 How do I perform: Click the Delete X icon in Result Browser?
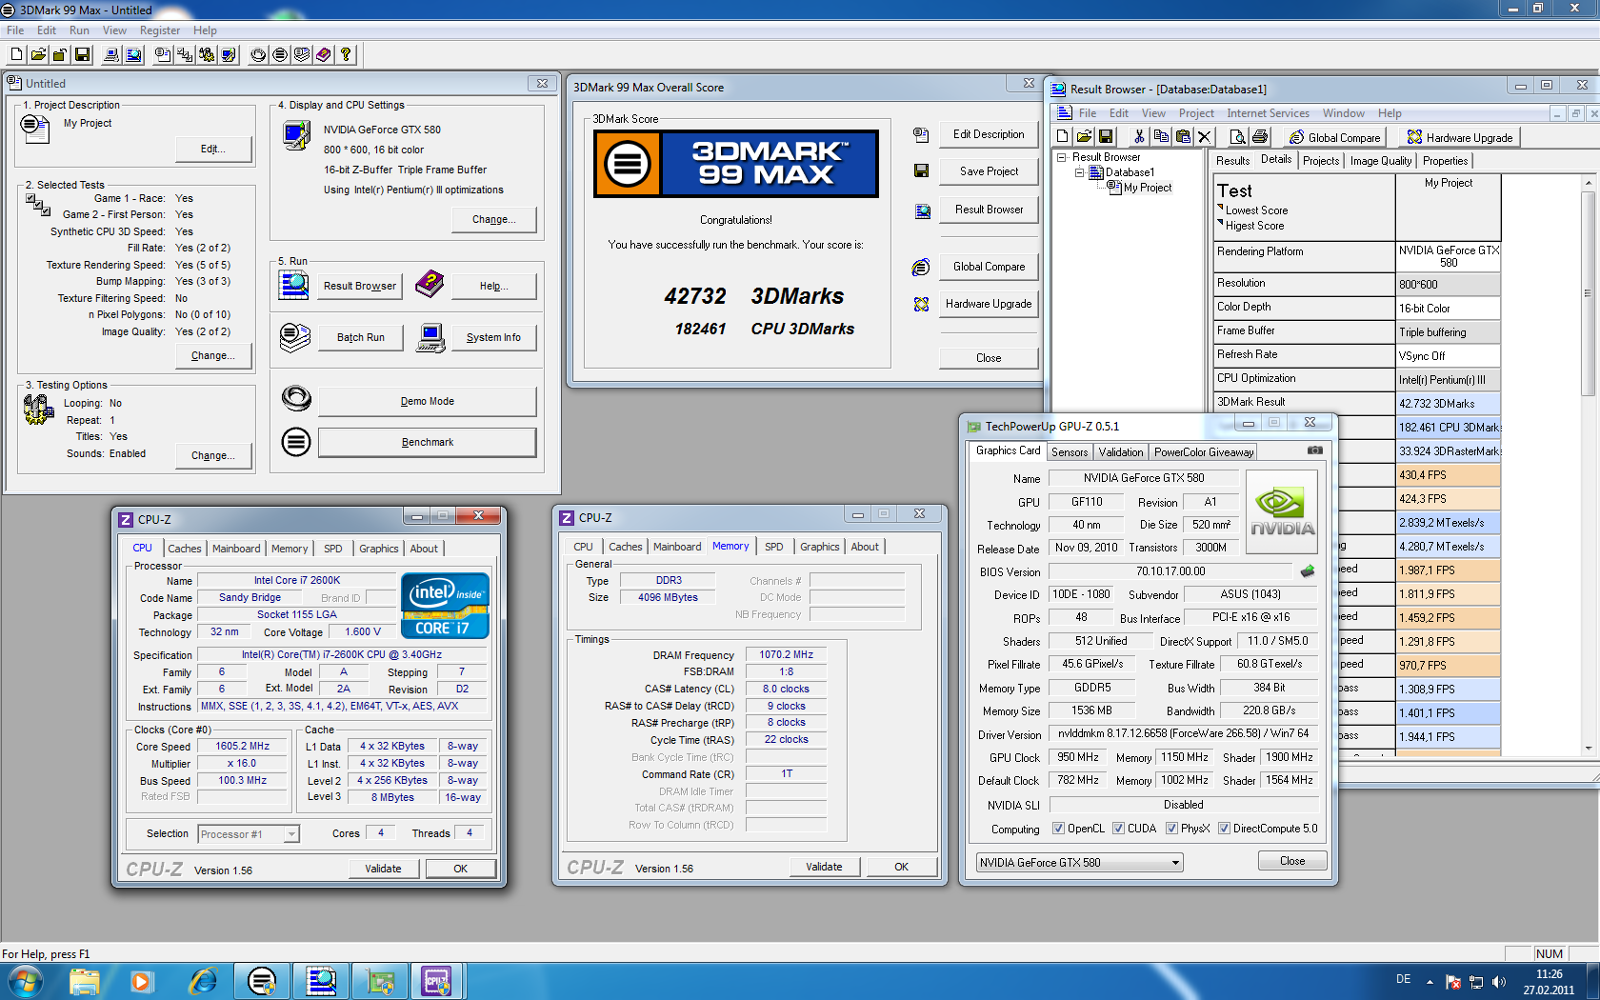pyautogui.click(x=1204, y=137)
